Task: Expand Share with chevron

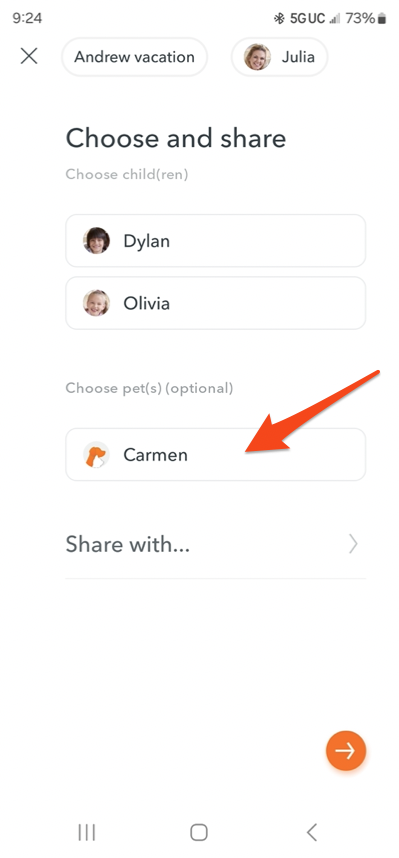Action: 354,544
